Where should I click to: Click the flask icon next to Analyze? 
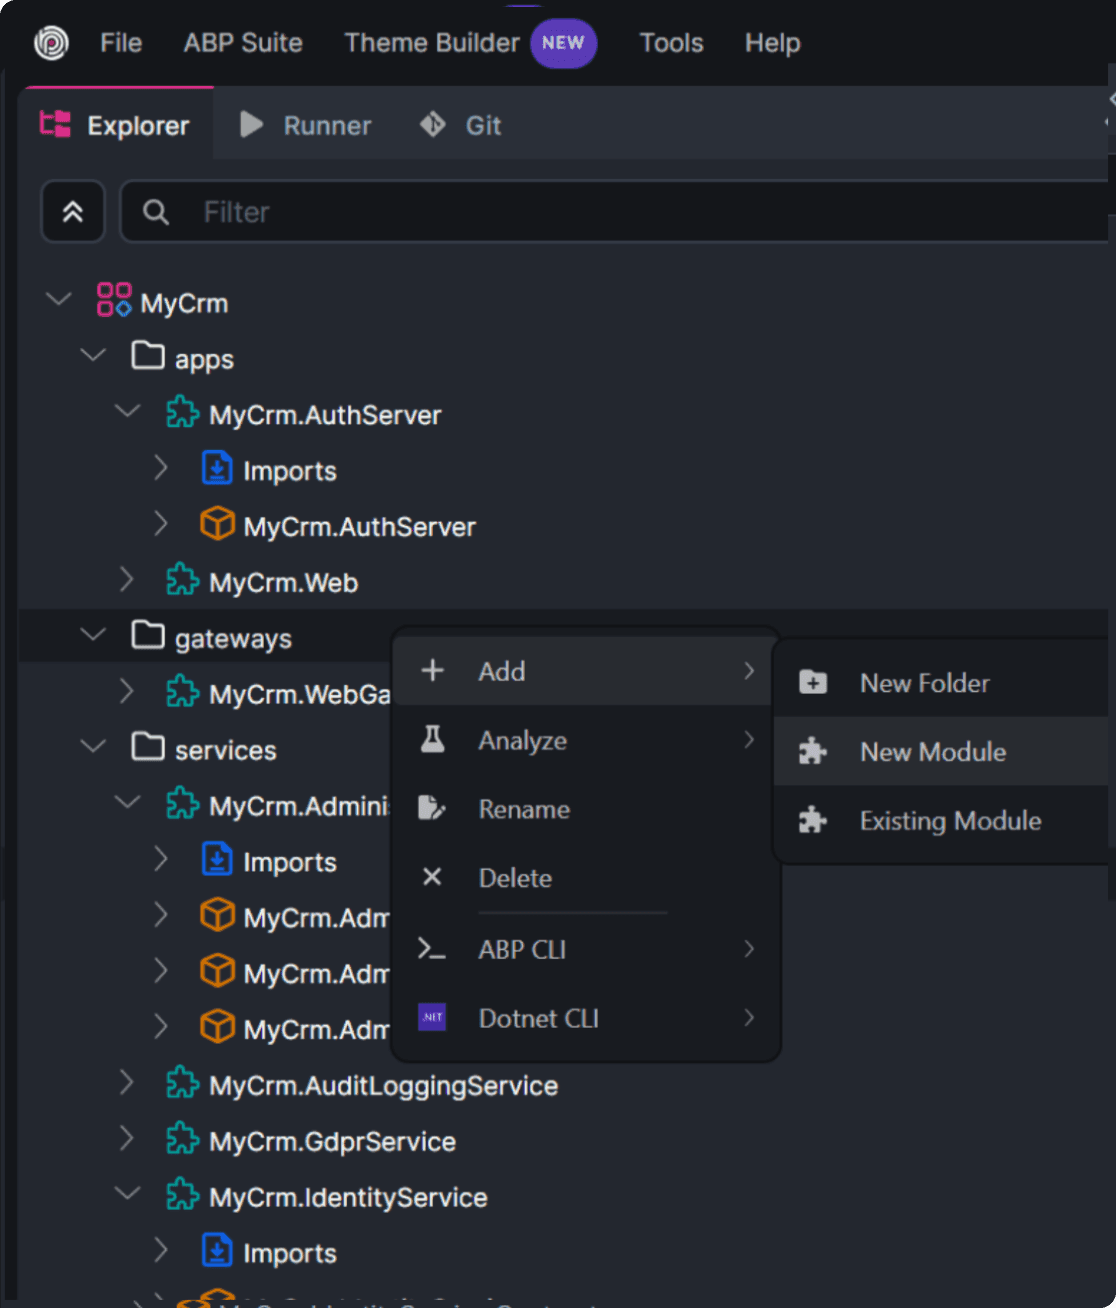tap(432, 740)
